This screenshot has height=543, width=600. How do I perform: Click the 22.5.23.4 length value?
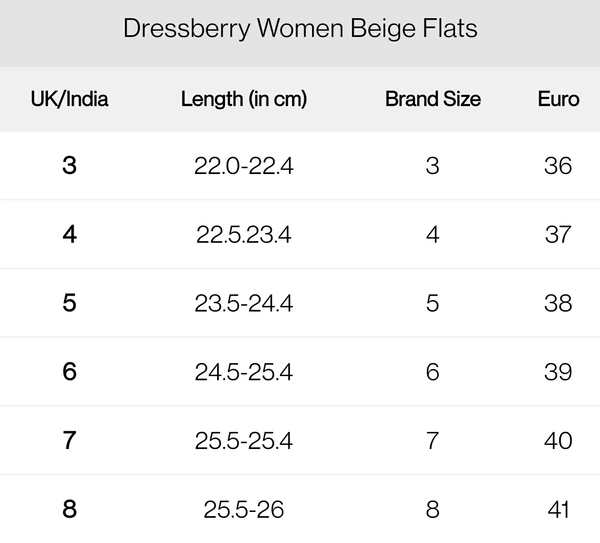(x=244, y=235)
